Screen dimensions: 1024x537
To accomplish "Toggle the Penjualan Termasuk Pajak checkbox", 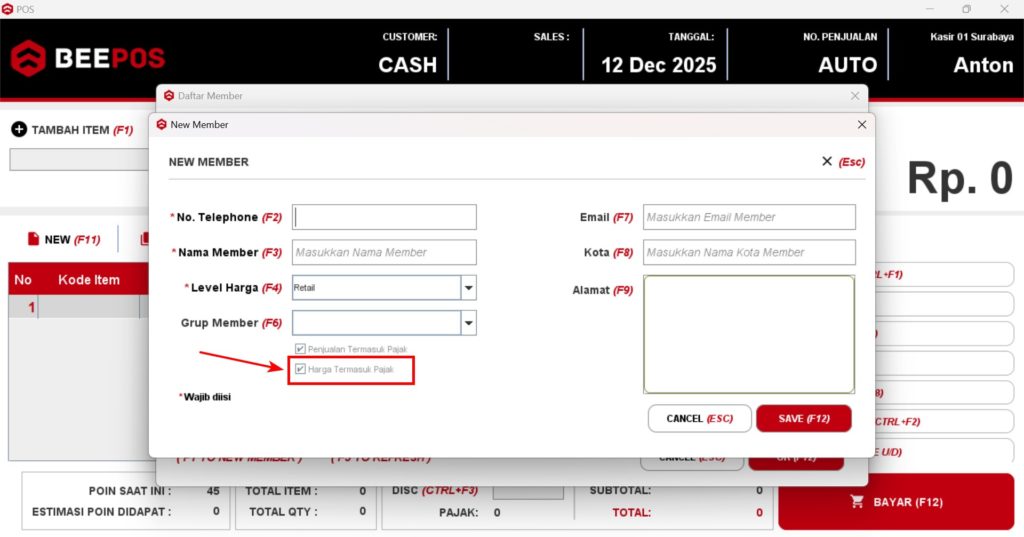I will (x=300, y=349).
